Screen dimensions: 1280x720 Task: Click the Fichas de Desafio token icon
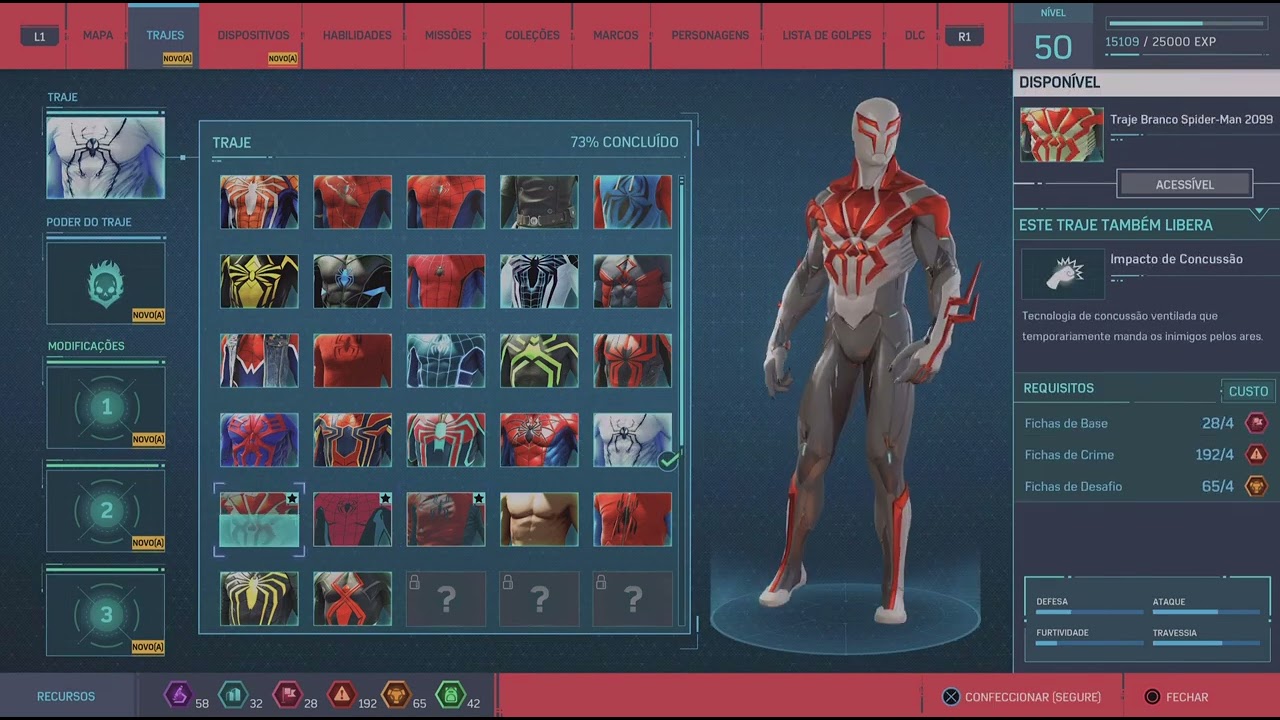1256,486
